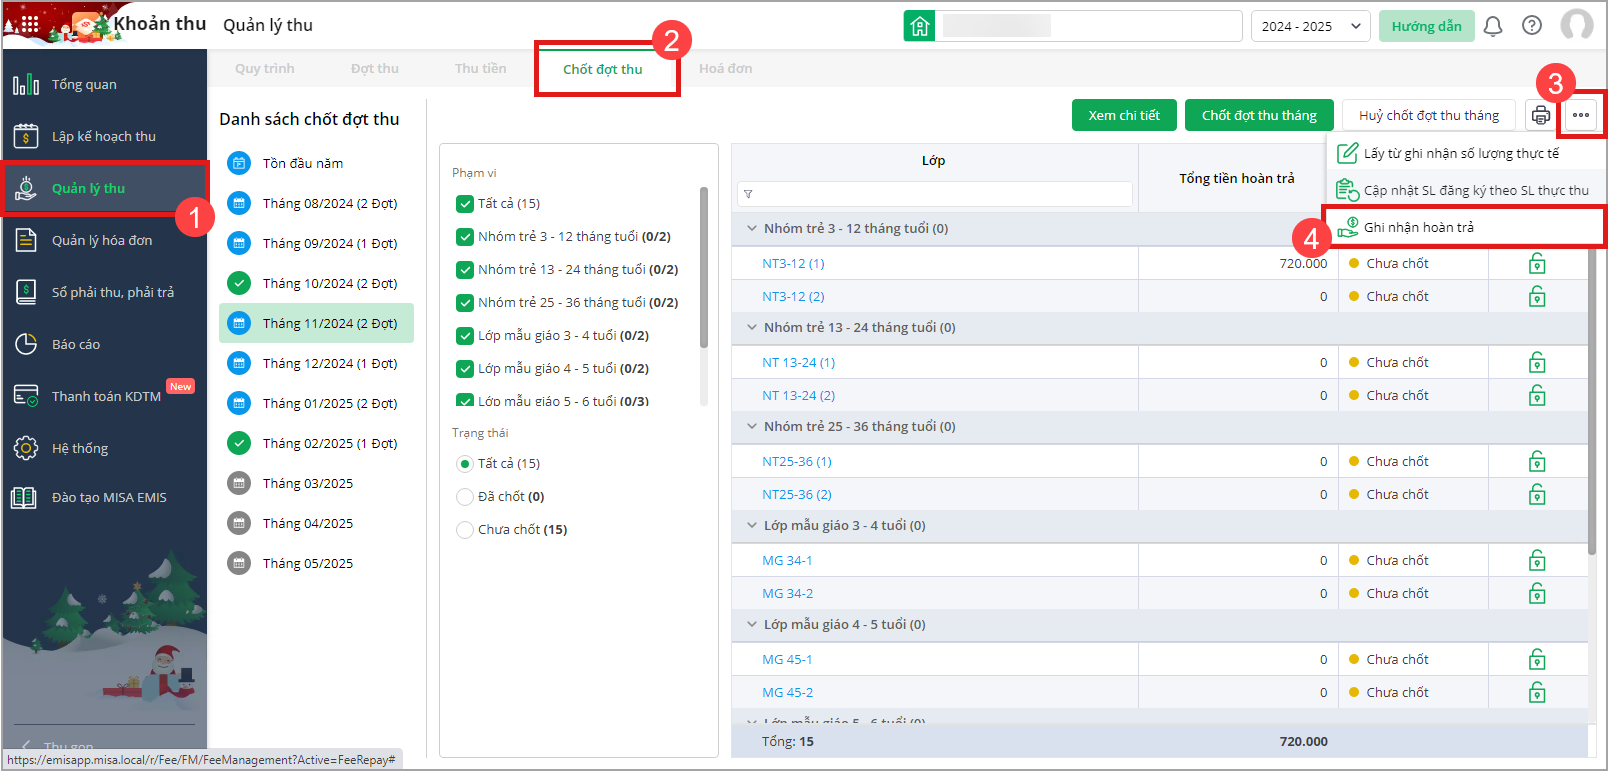Open the help question mark icon
This screenshot has height=771, width=1608.
coord(1532,26)
